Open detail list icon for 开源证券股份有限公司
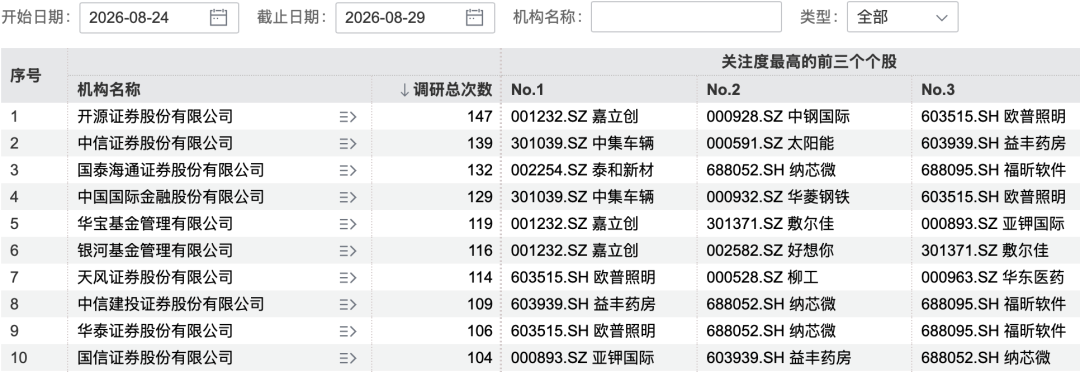Screen dimensions: 1080x372 pos(348,116)
